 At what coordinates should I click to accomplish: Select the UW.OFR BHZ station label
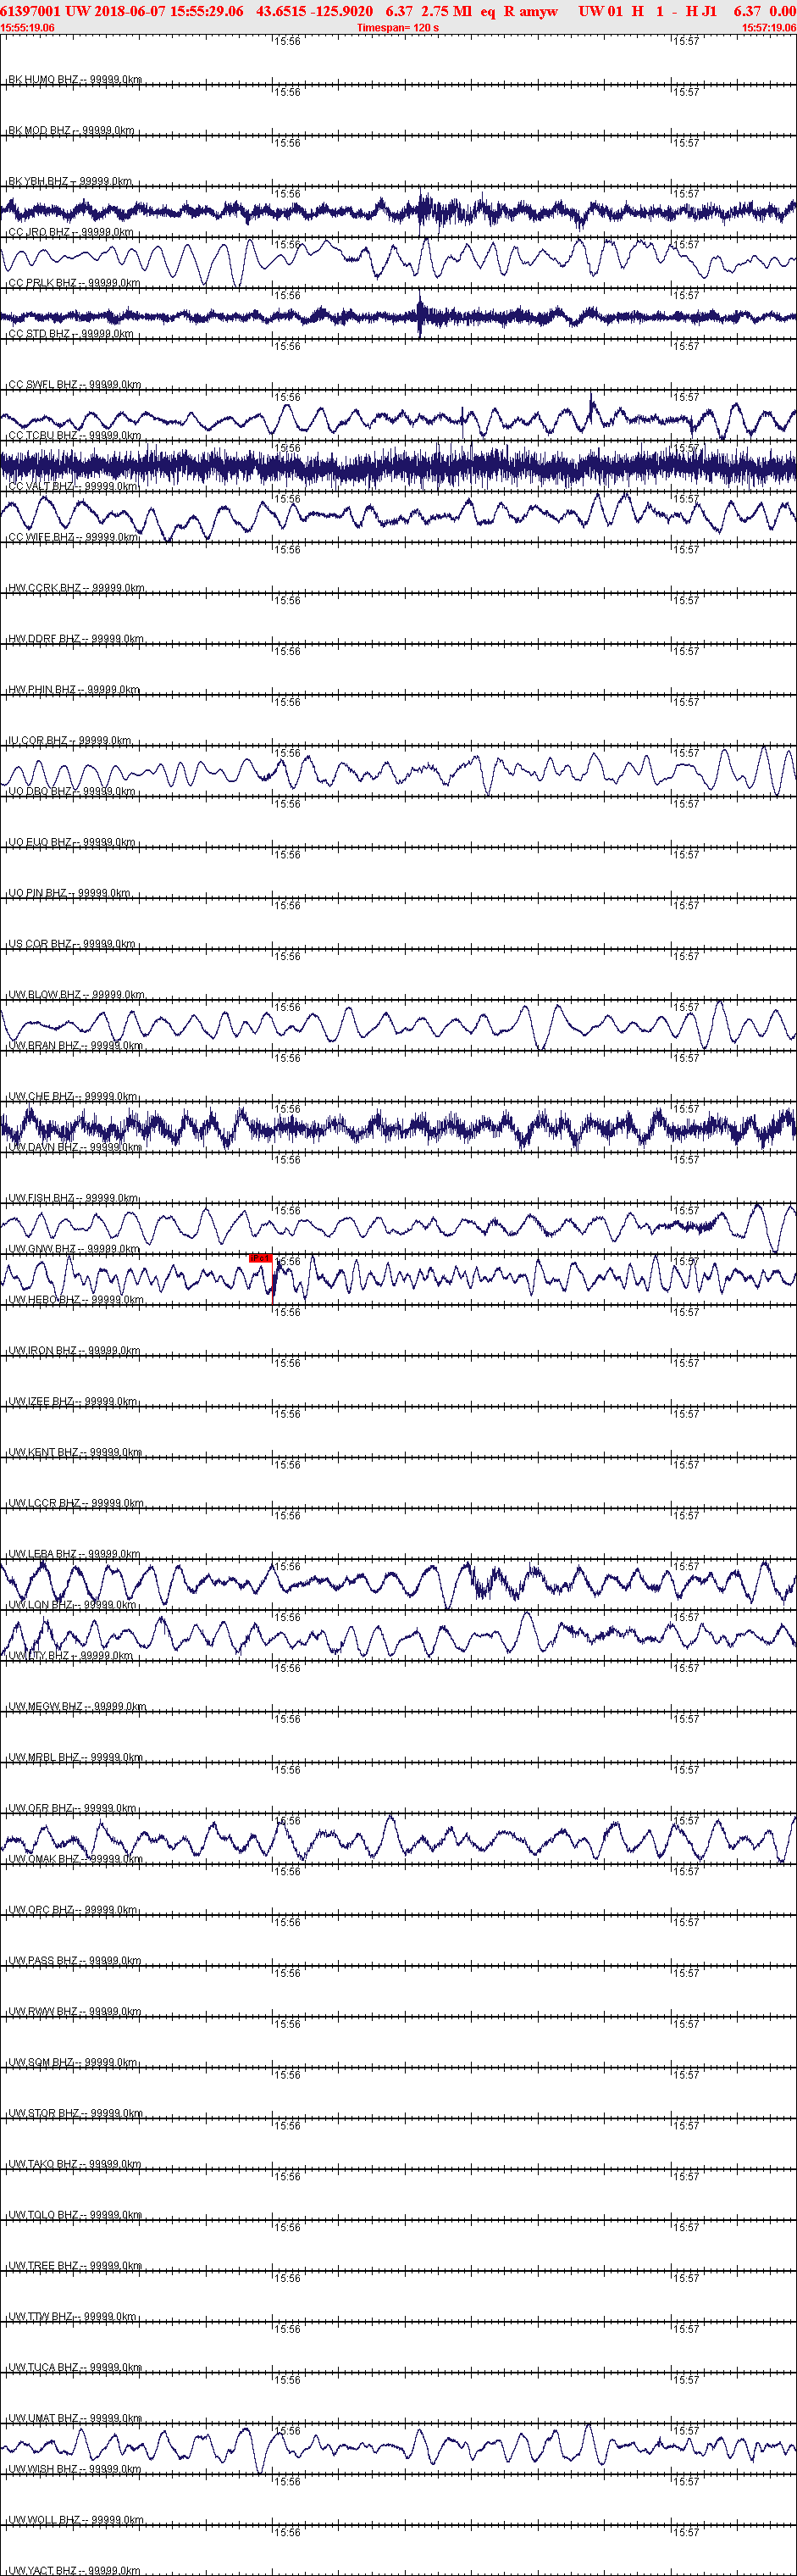74,1809
